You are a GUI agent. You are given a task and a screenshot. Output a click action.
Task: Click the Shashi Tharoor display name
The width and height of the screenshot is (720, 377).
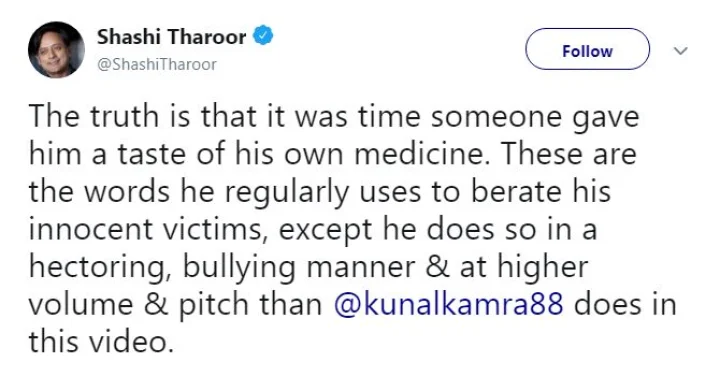[171, 37]
